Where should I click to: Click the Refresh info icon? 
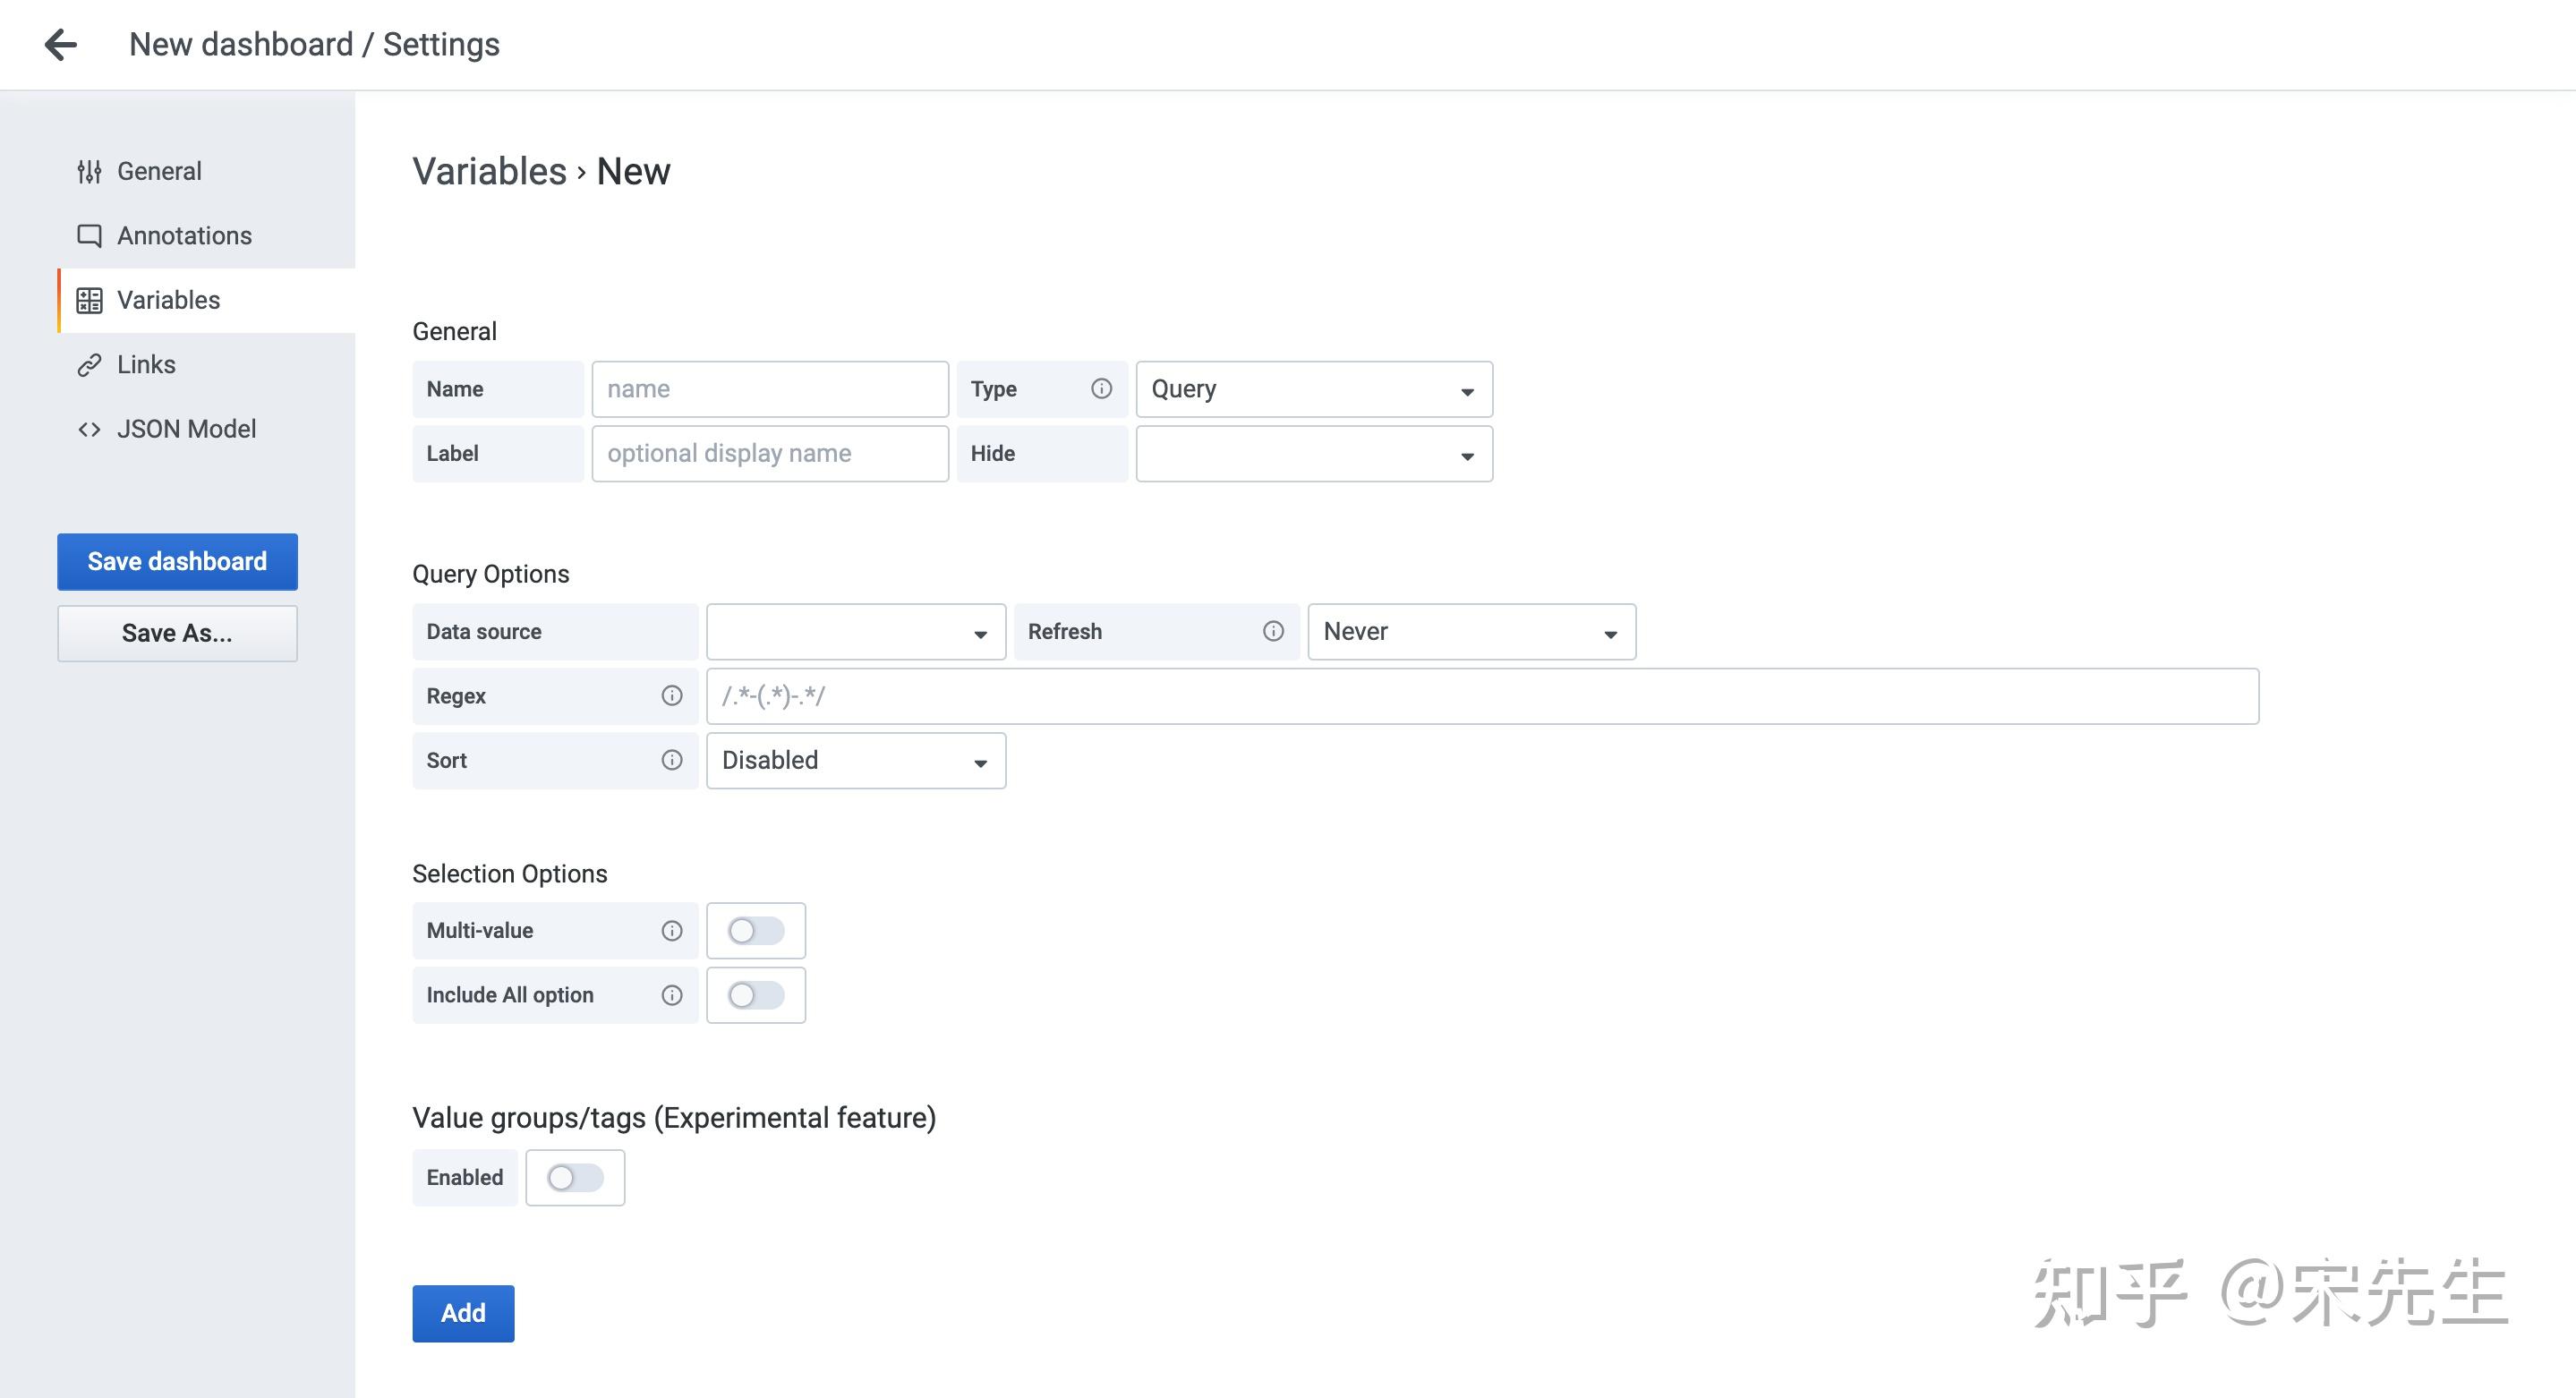(x=1273, y=631)
